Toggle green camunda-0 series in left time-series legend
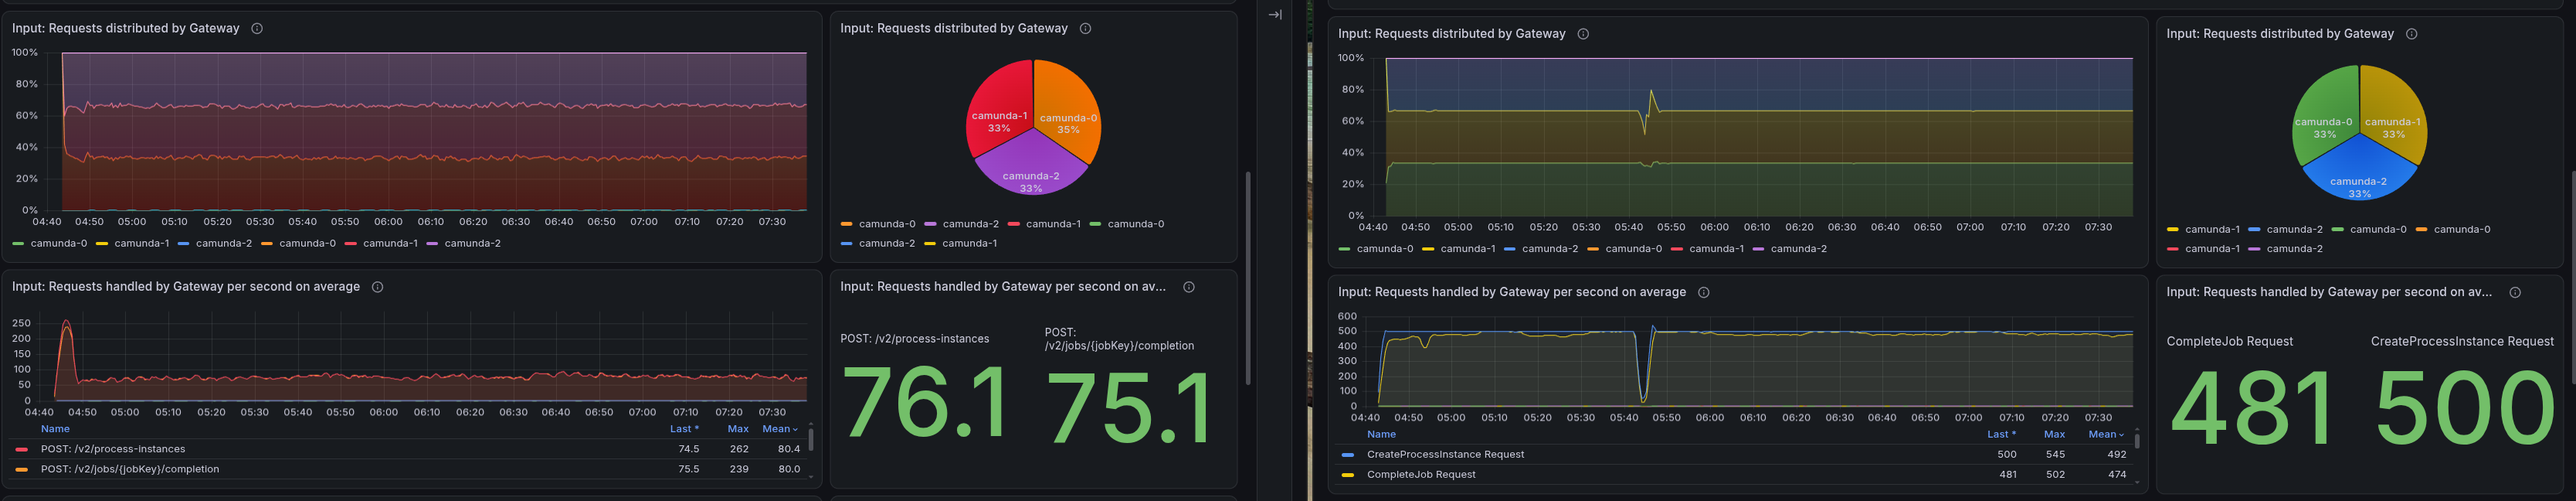This screenshot has width=2576, height=501. (x=49, y=243)
